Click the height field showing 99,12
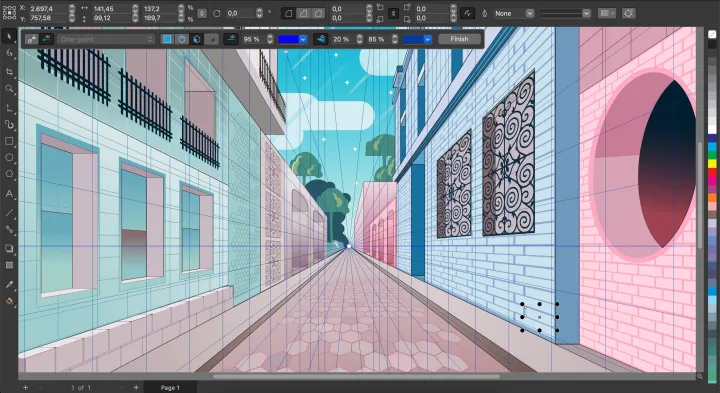720x393 pixels. [112, 18]
